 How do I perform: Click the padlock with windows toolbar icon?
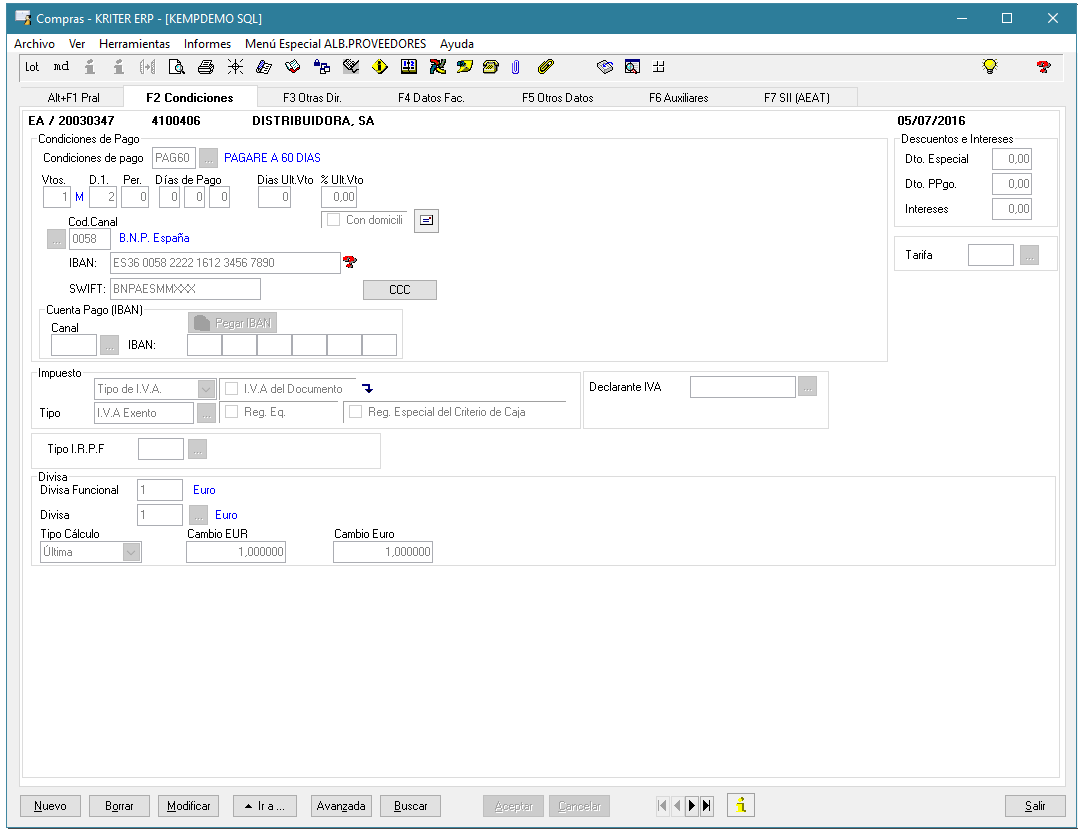tap(322, 67)
